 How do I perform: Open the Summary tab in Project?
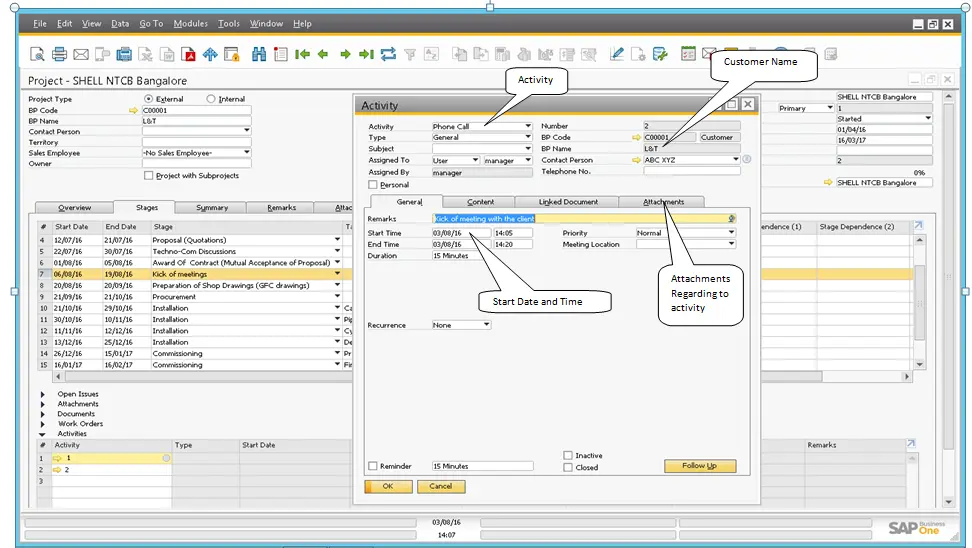click(211, 208)
